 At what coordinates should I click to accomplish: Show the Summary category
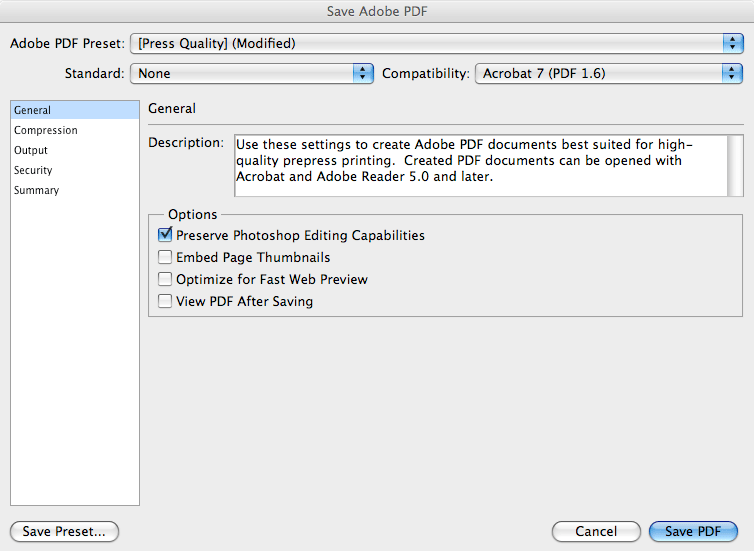75,190
